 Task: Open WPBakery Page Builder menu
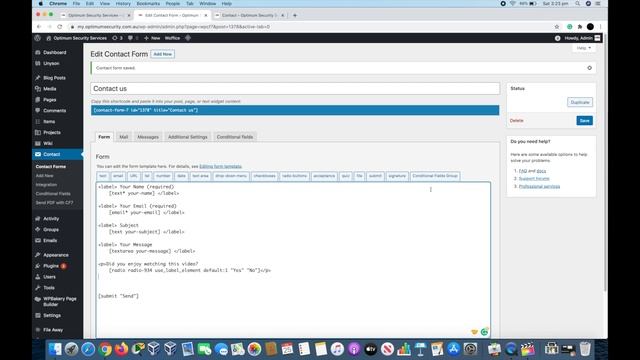pyautogui.click(x=60, y=302)
